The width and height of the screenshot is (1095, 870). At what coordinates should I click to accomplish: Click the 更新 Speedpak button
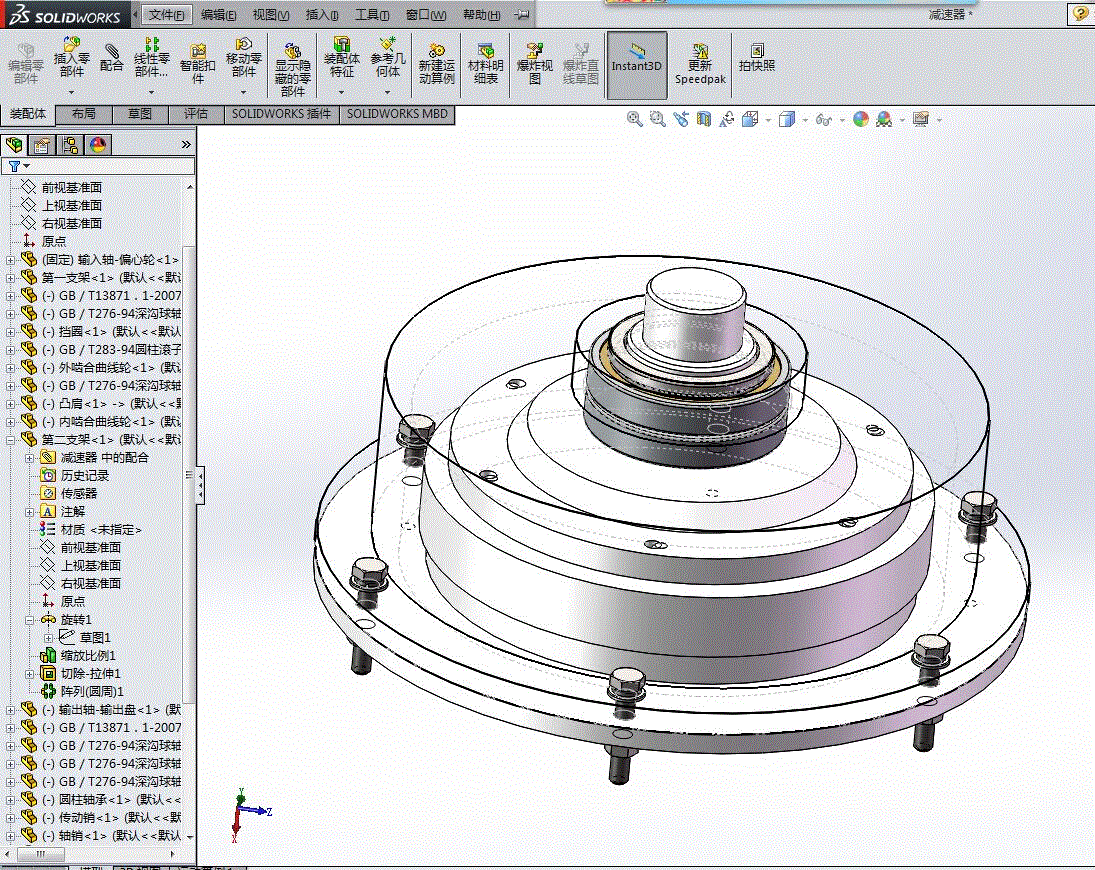(700, 63)
